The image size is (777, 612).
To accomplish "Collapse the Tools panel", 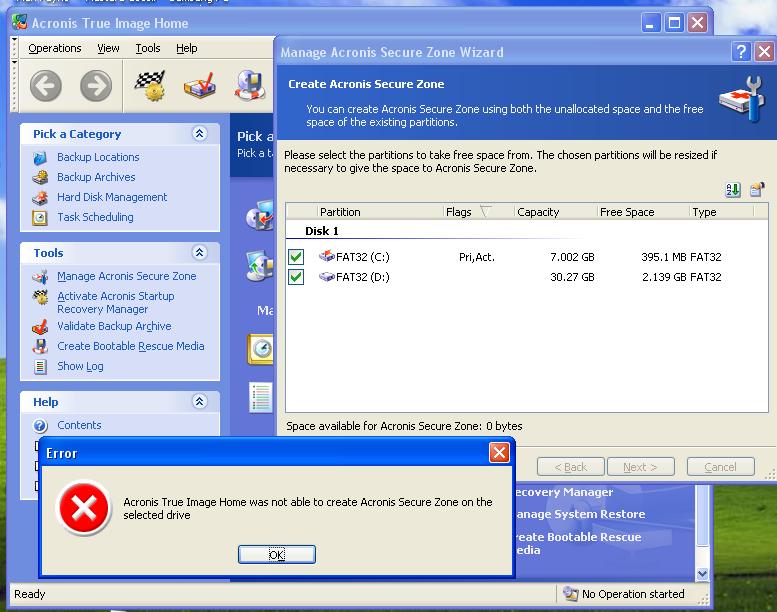I will pos(200,253).
